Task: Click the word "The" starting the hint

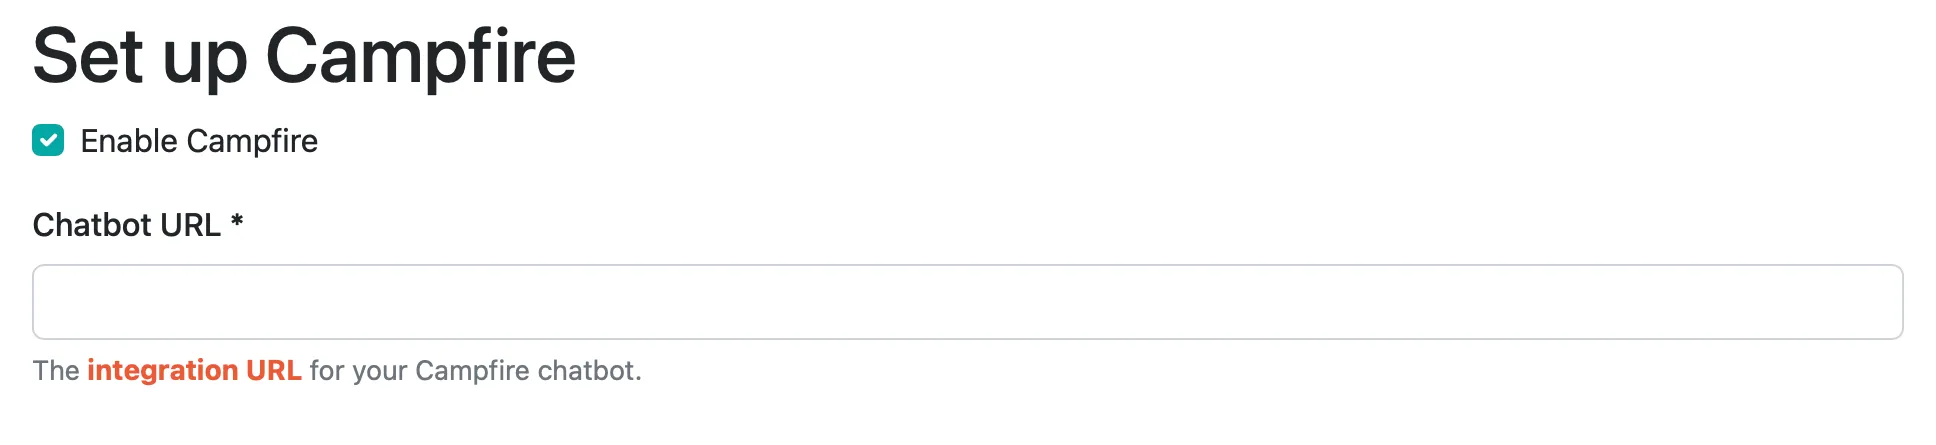Action: click(x=56, y=371)
